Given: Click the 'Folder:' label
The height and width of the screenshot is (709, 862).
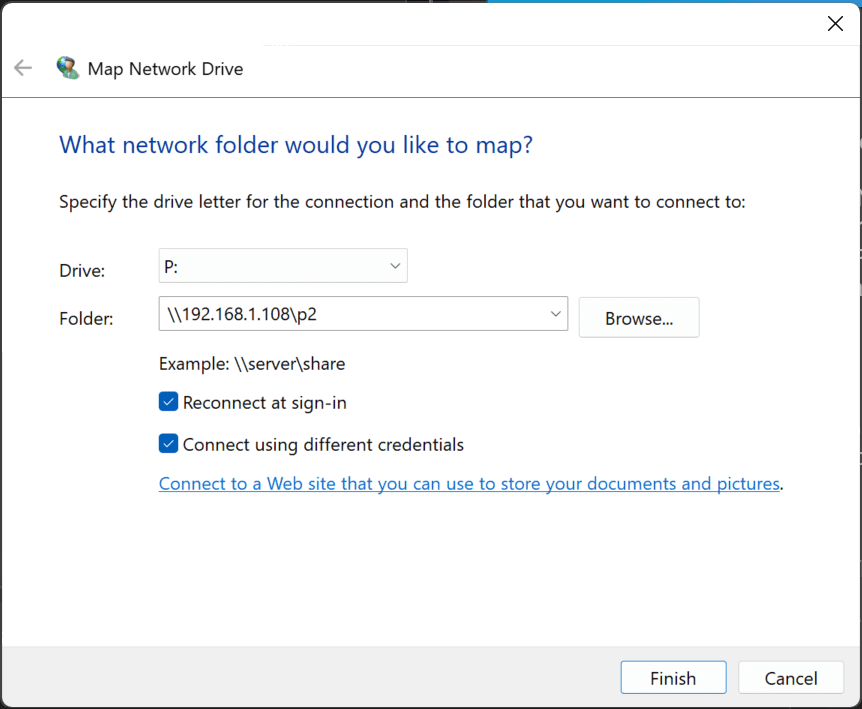Looking at the screenshot, I should tap(86, 319).
